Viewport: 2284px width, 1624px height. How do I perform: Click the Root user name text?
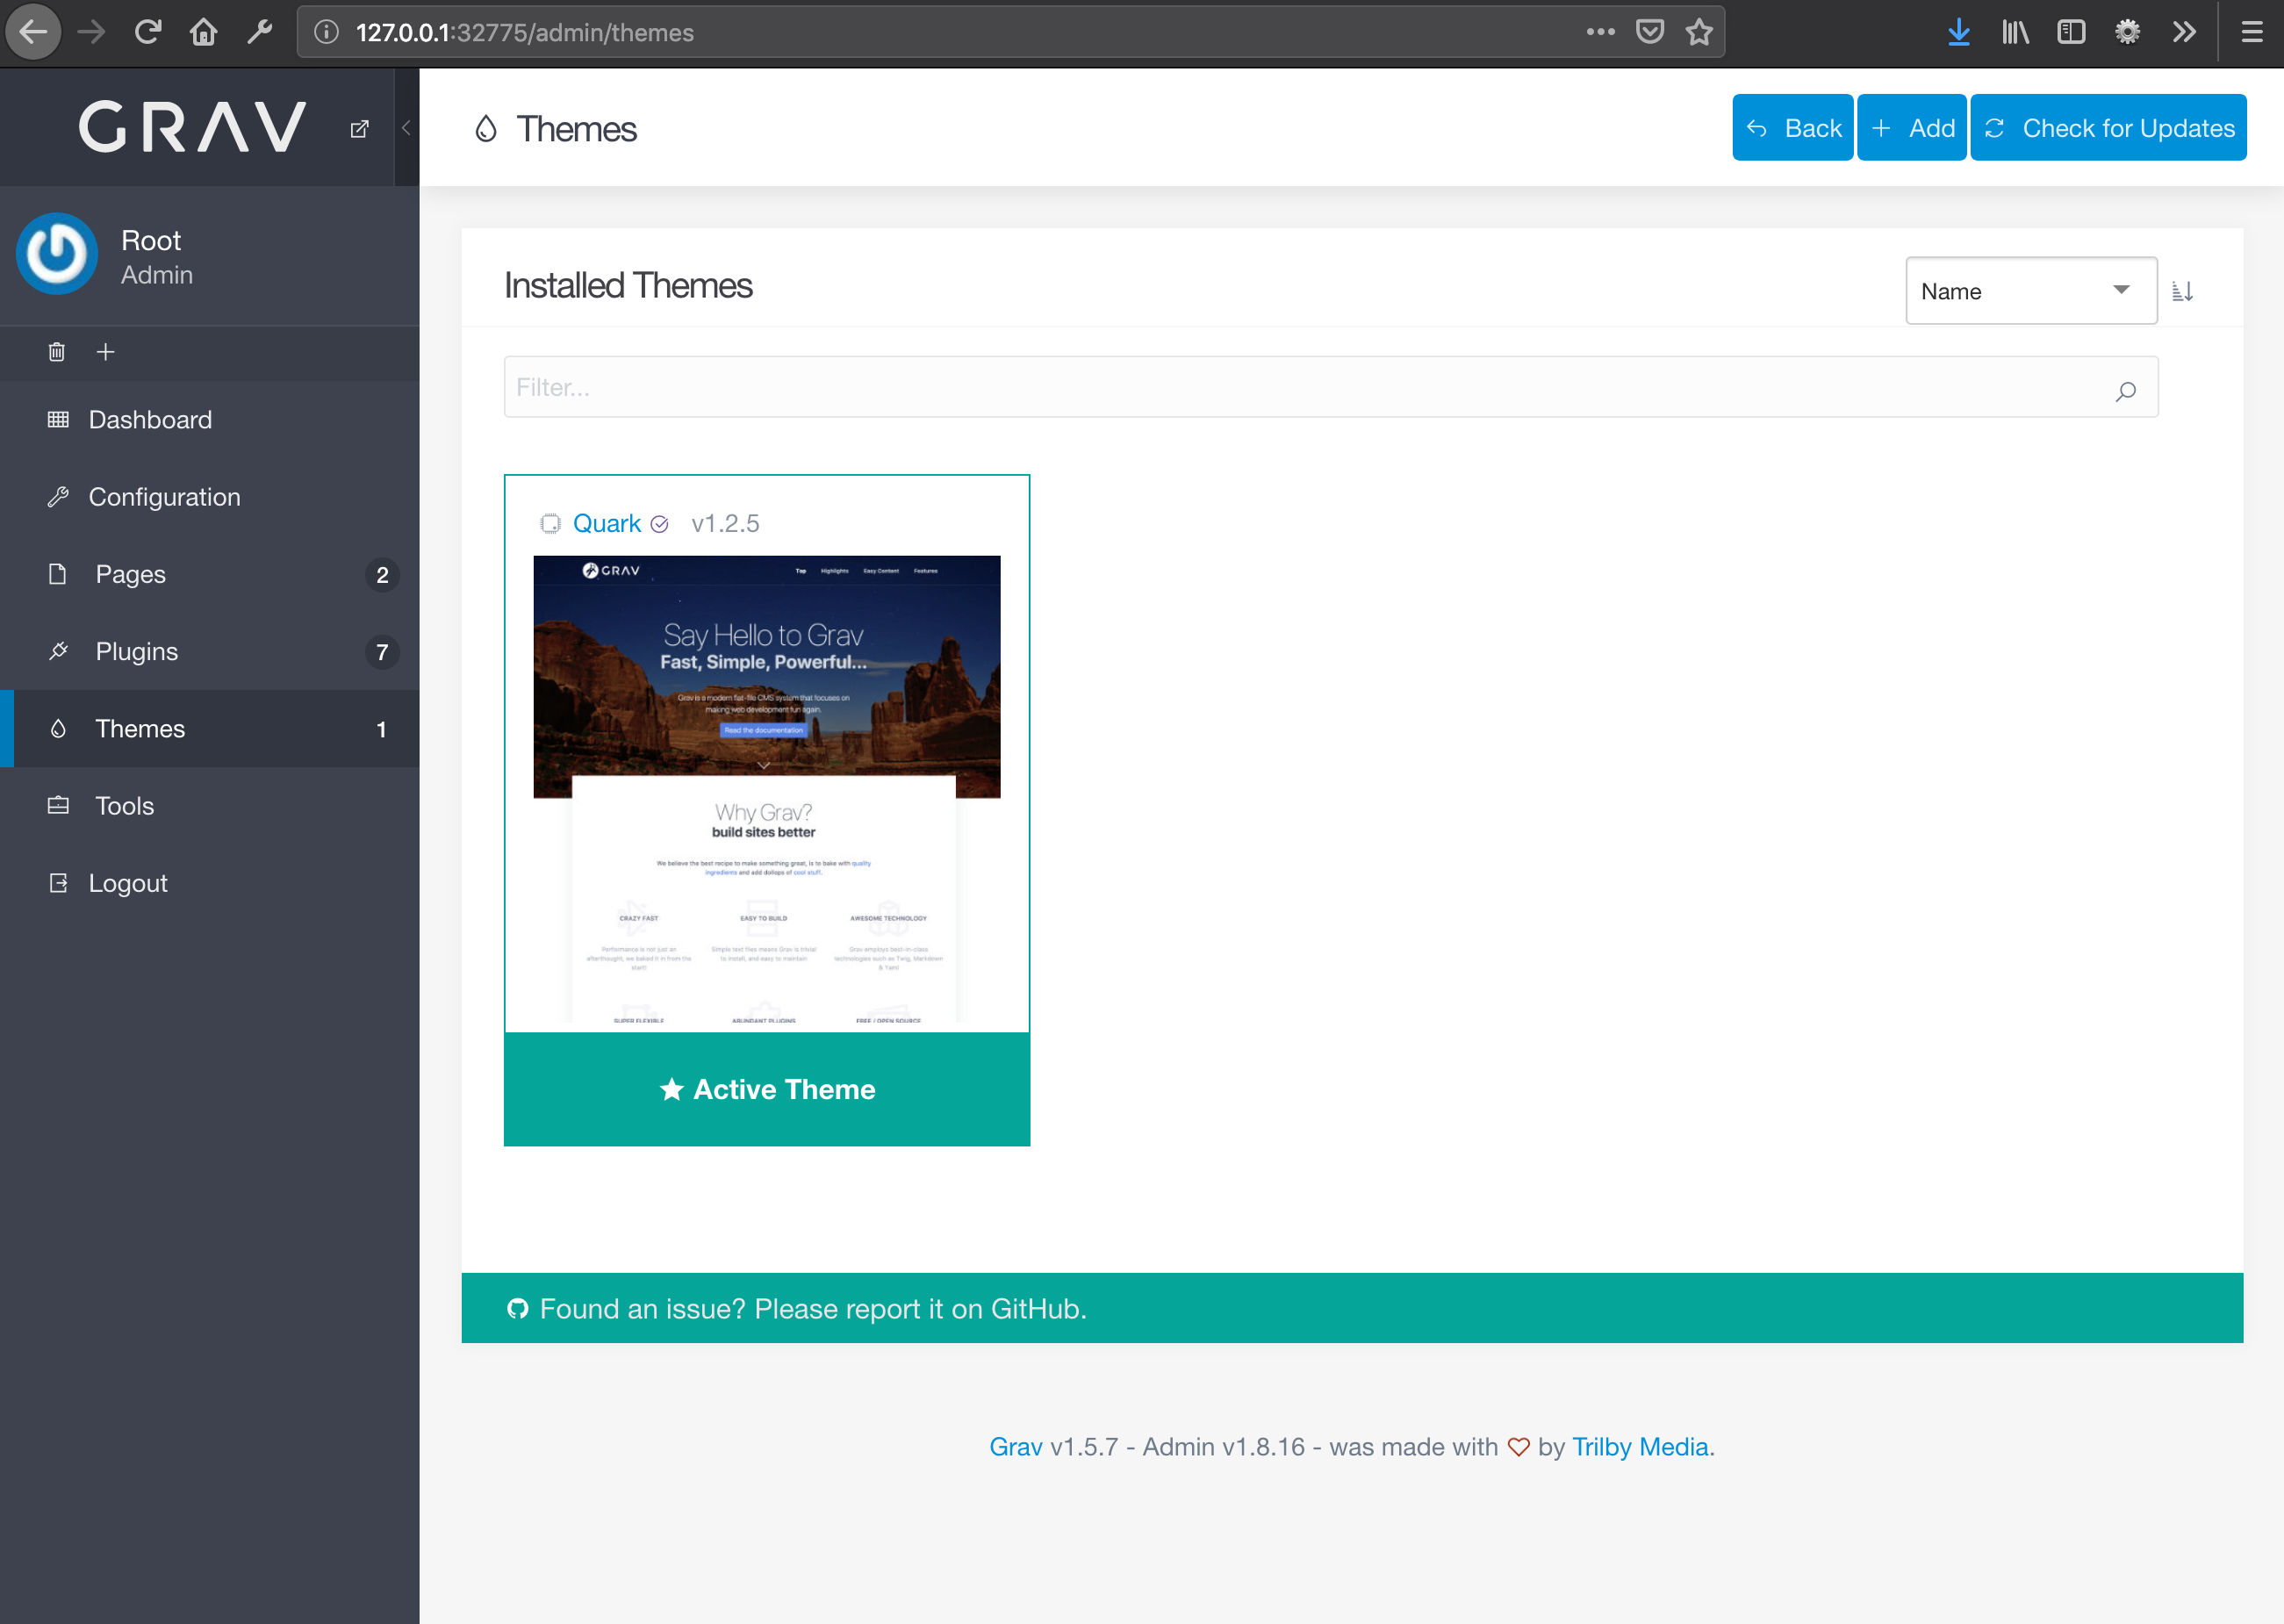[151, 240]
